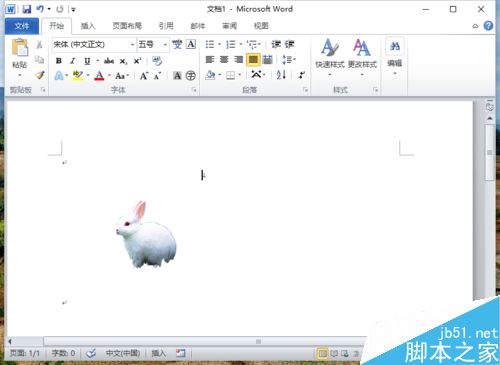
Task: Expand the Multilevel list dropdown
Action: (x=259, y=44)
